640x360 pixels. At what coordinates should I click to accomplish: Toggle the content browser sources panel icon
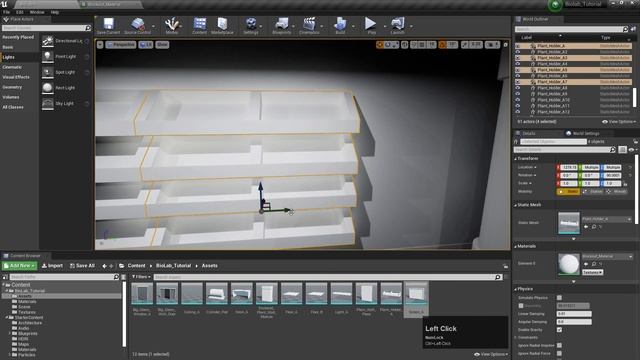pos(5,277)
